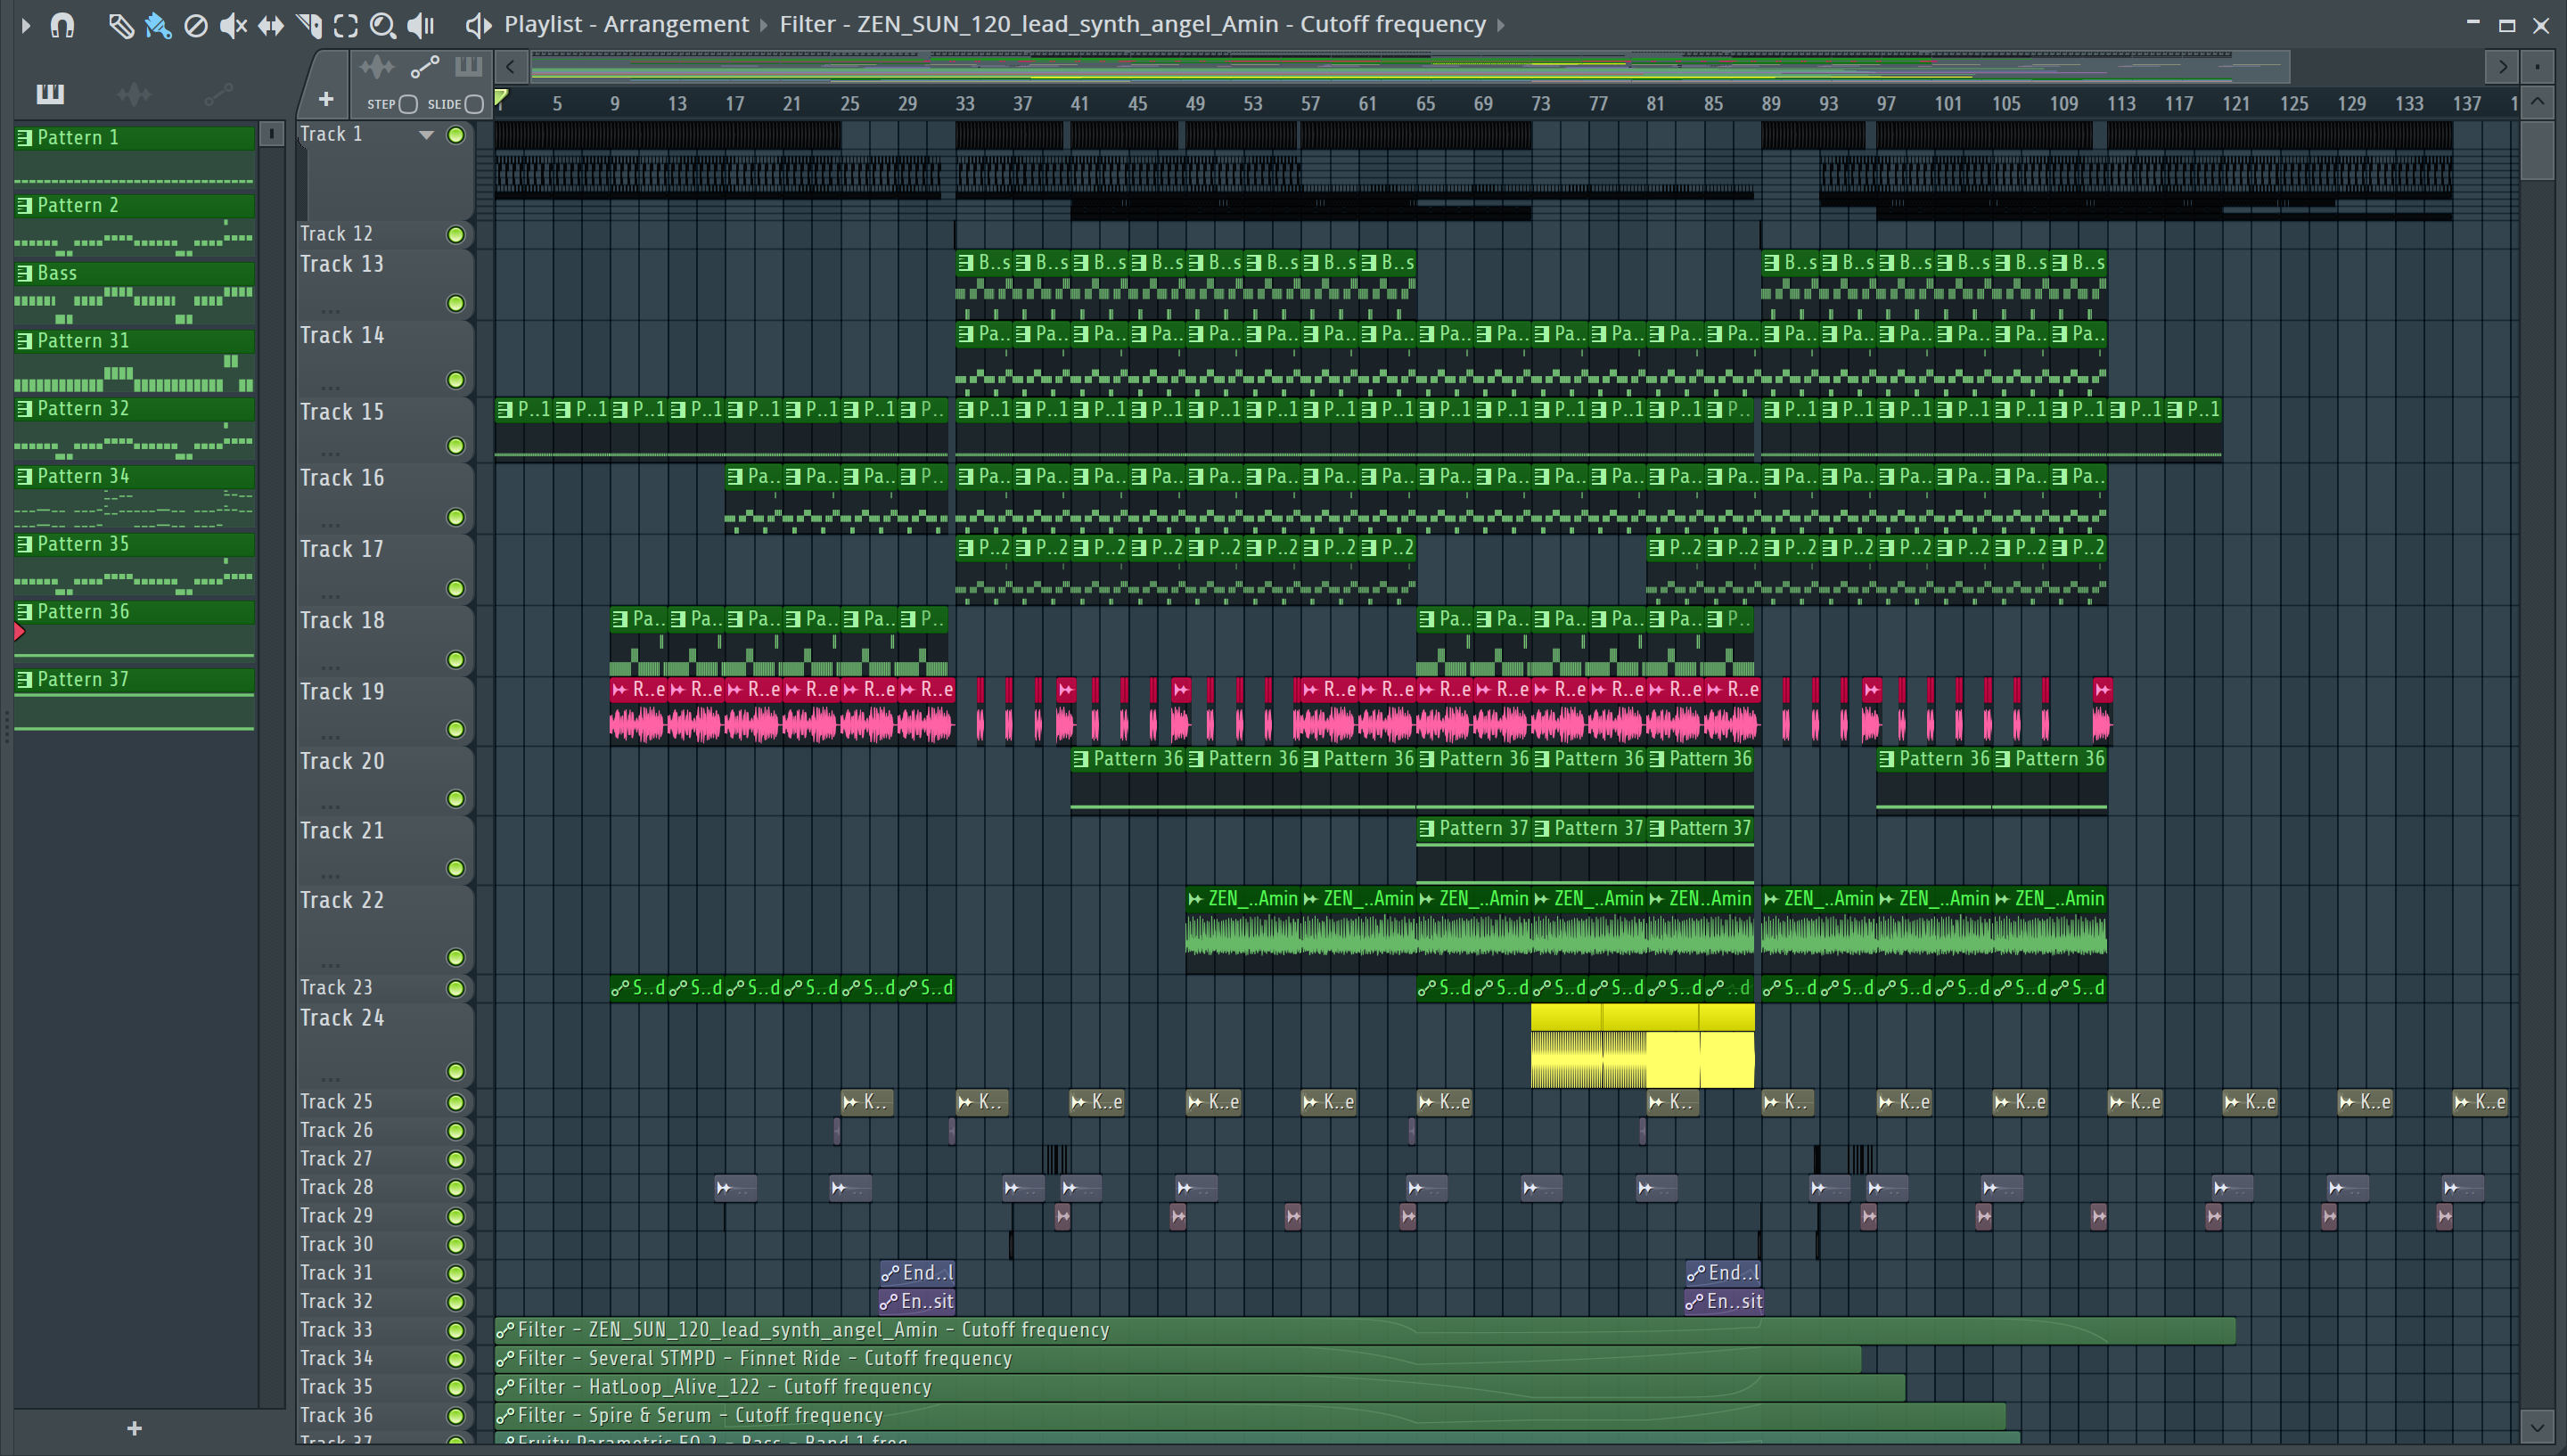2567x1456 pixels.
Task: Click picker top-right small handle button
Action: (x=271, y=134)
